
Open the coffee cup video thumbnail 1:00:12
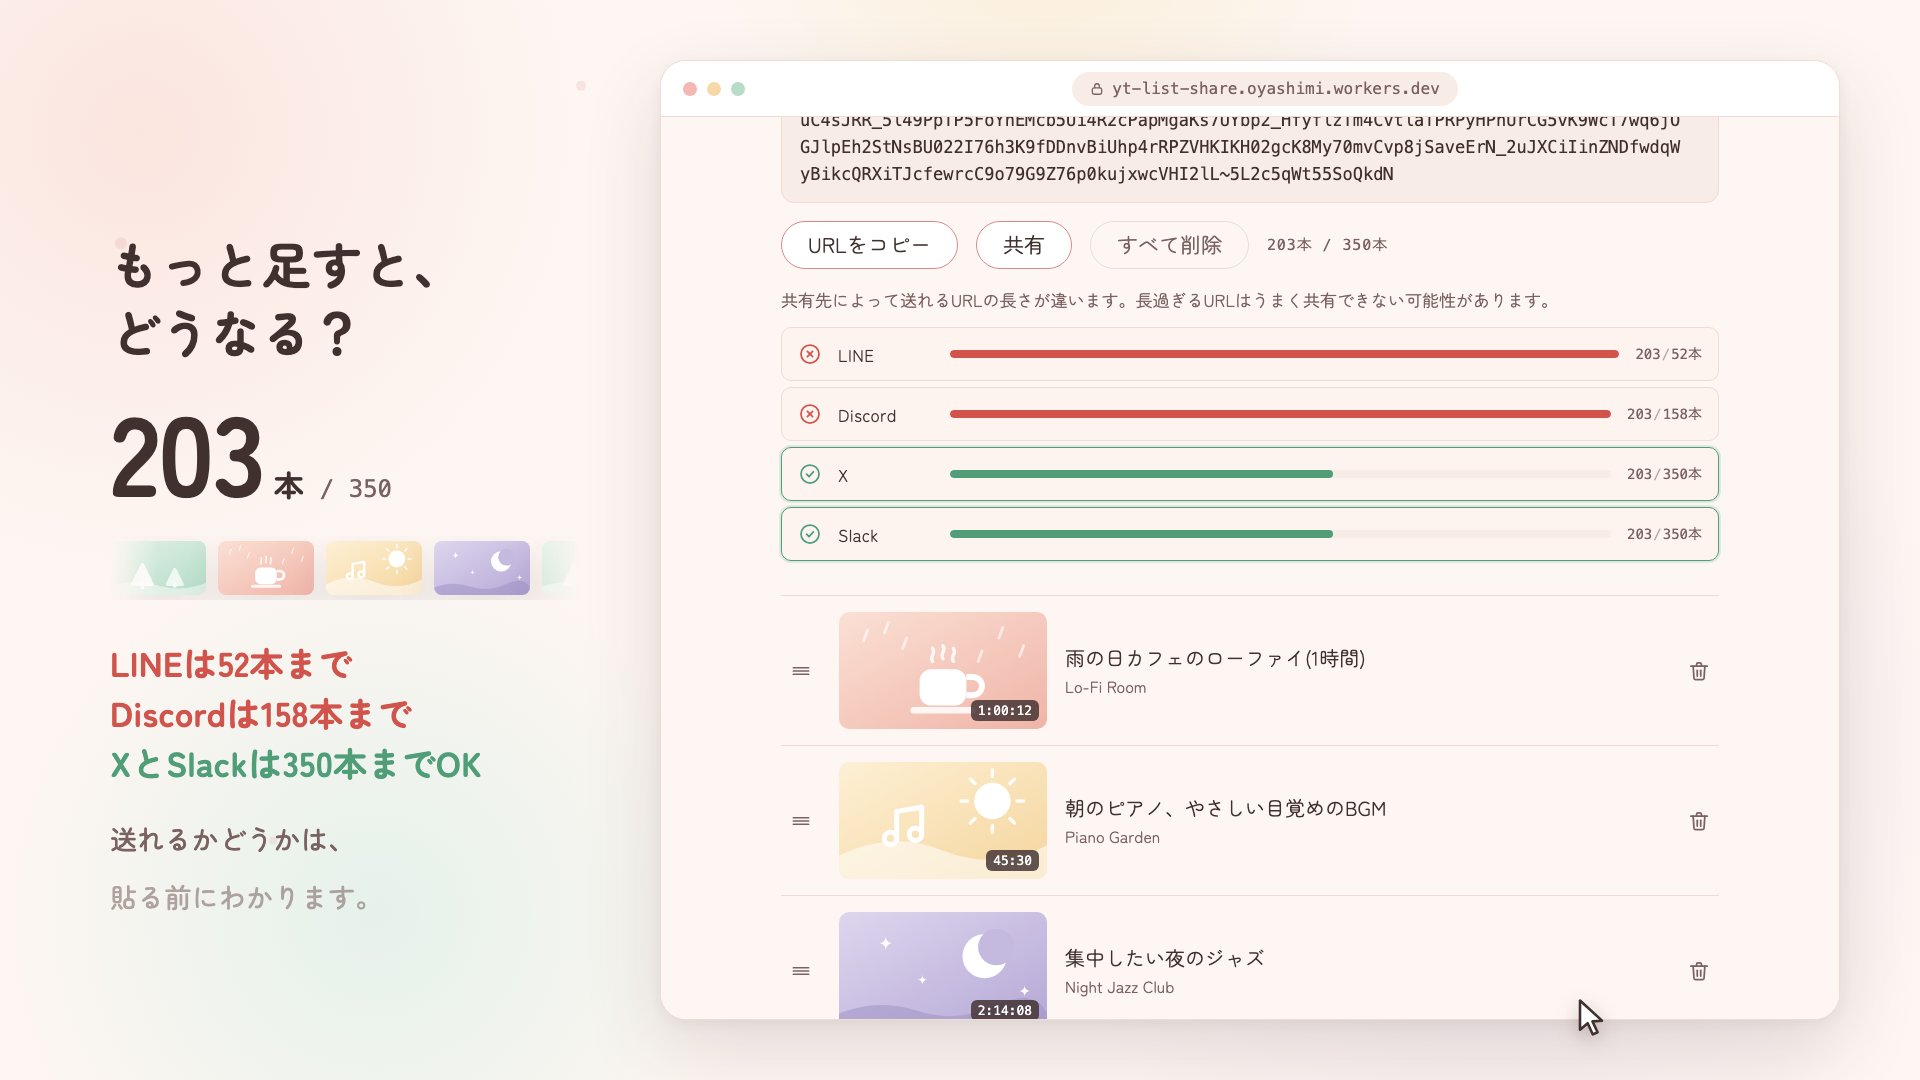[943, 670]
